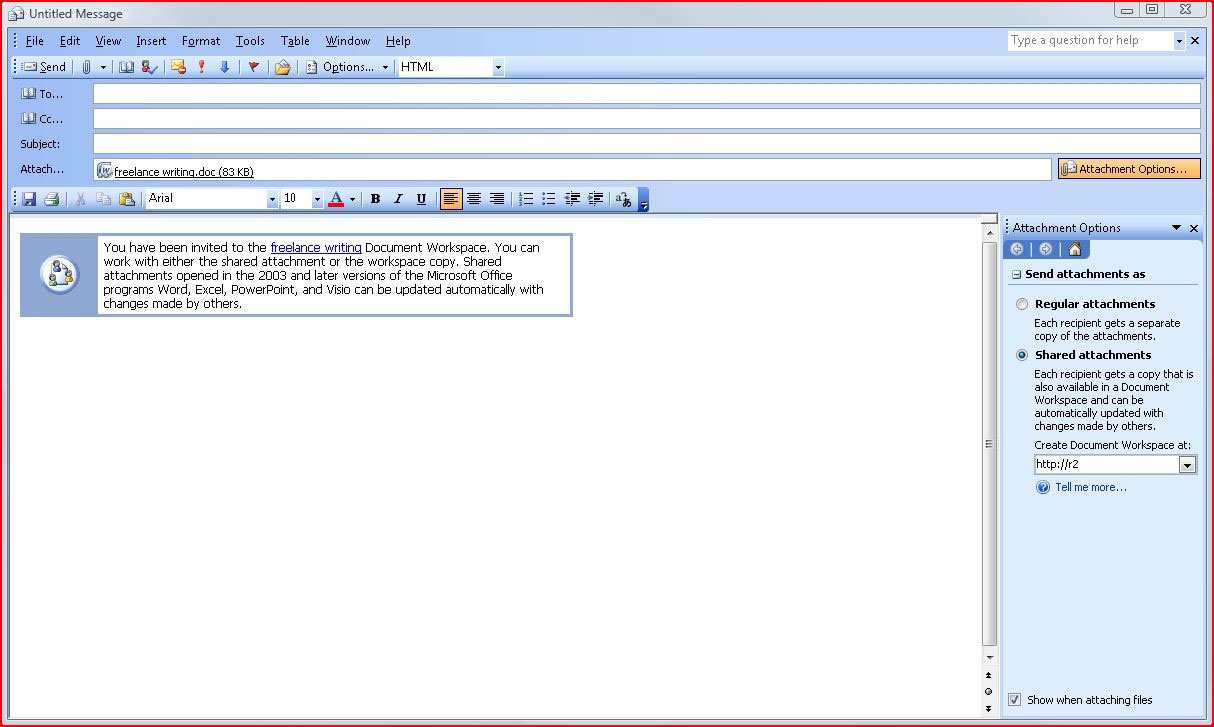Screen dimensions: 1214x727
Task: Select the Regular attachments radio button
Action: [1021, 304]
